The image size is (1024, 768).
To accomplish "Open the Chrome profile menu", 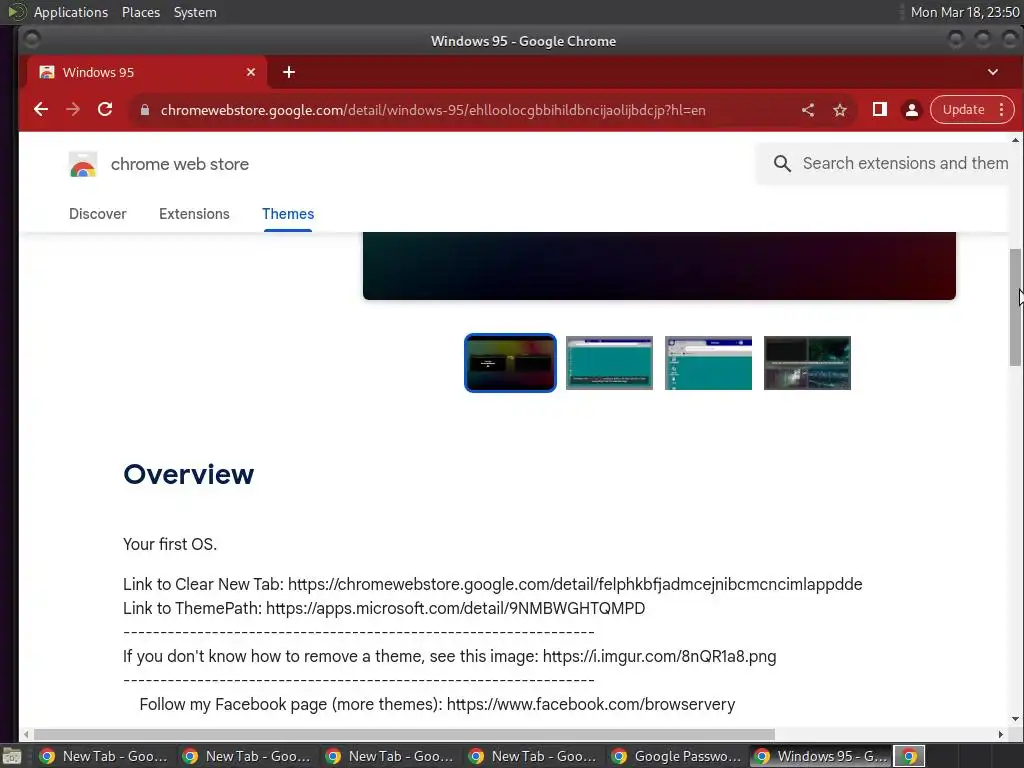I will point(912,110).
